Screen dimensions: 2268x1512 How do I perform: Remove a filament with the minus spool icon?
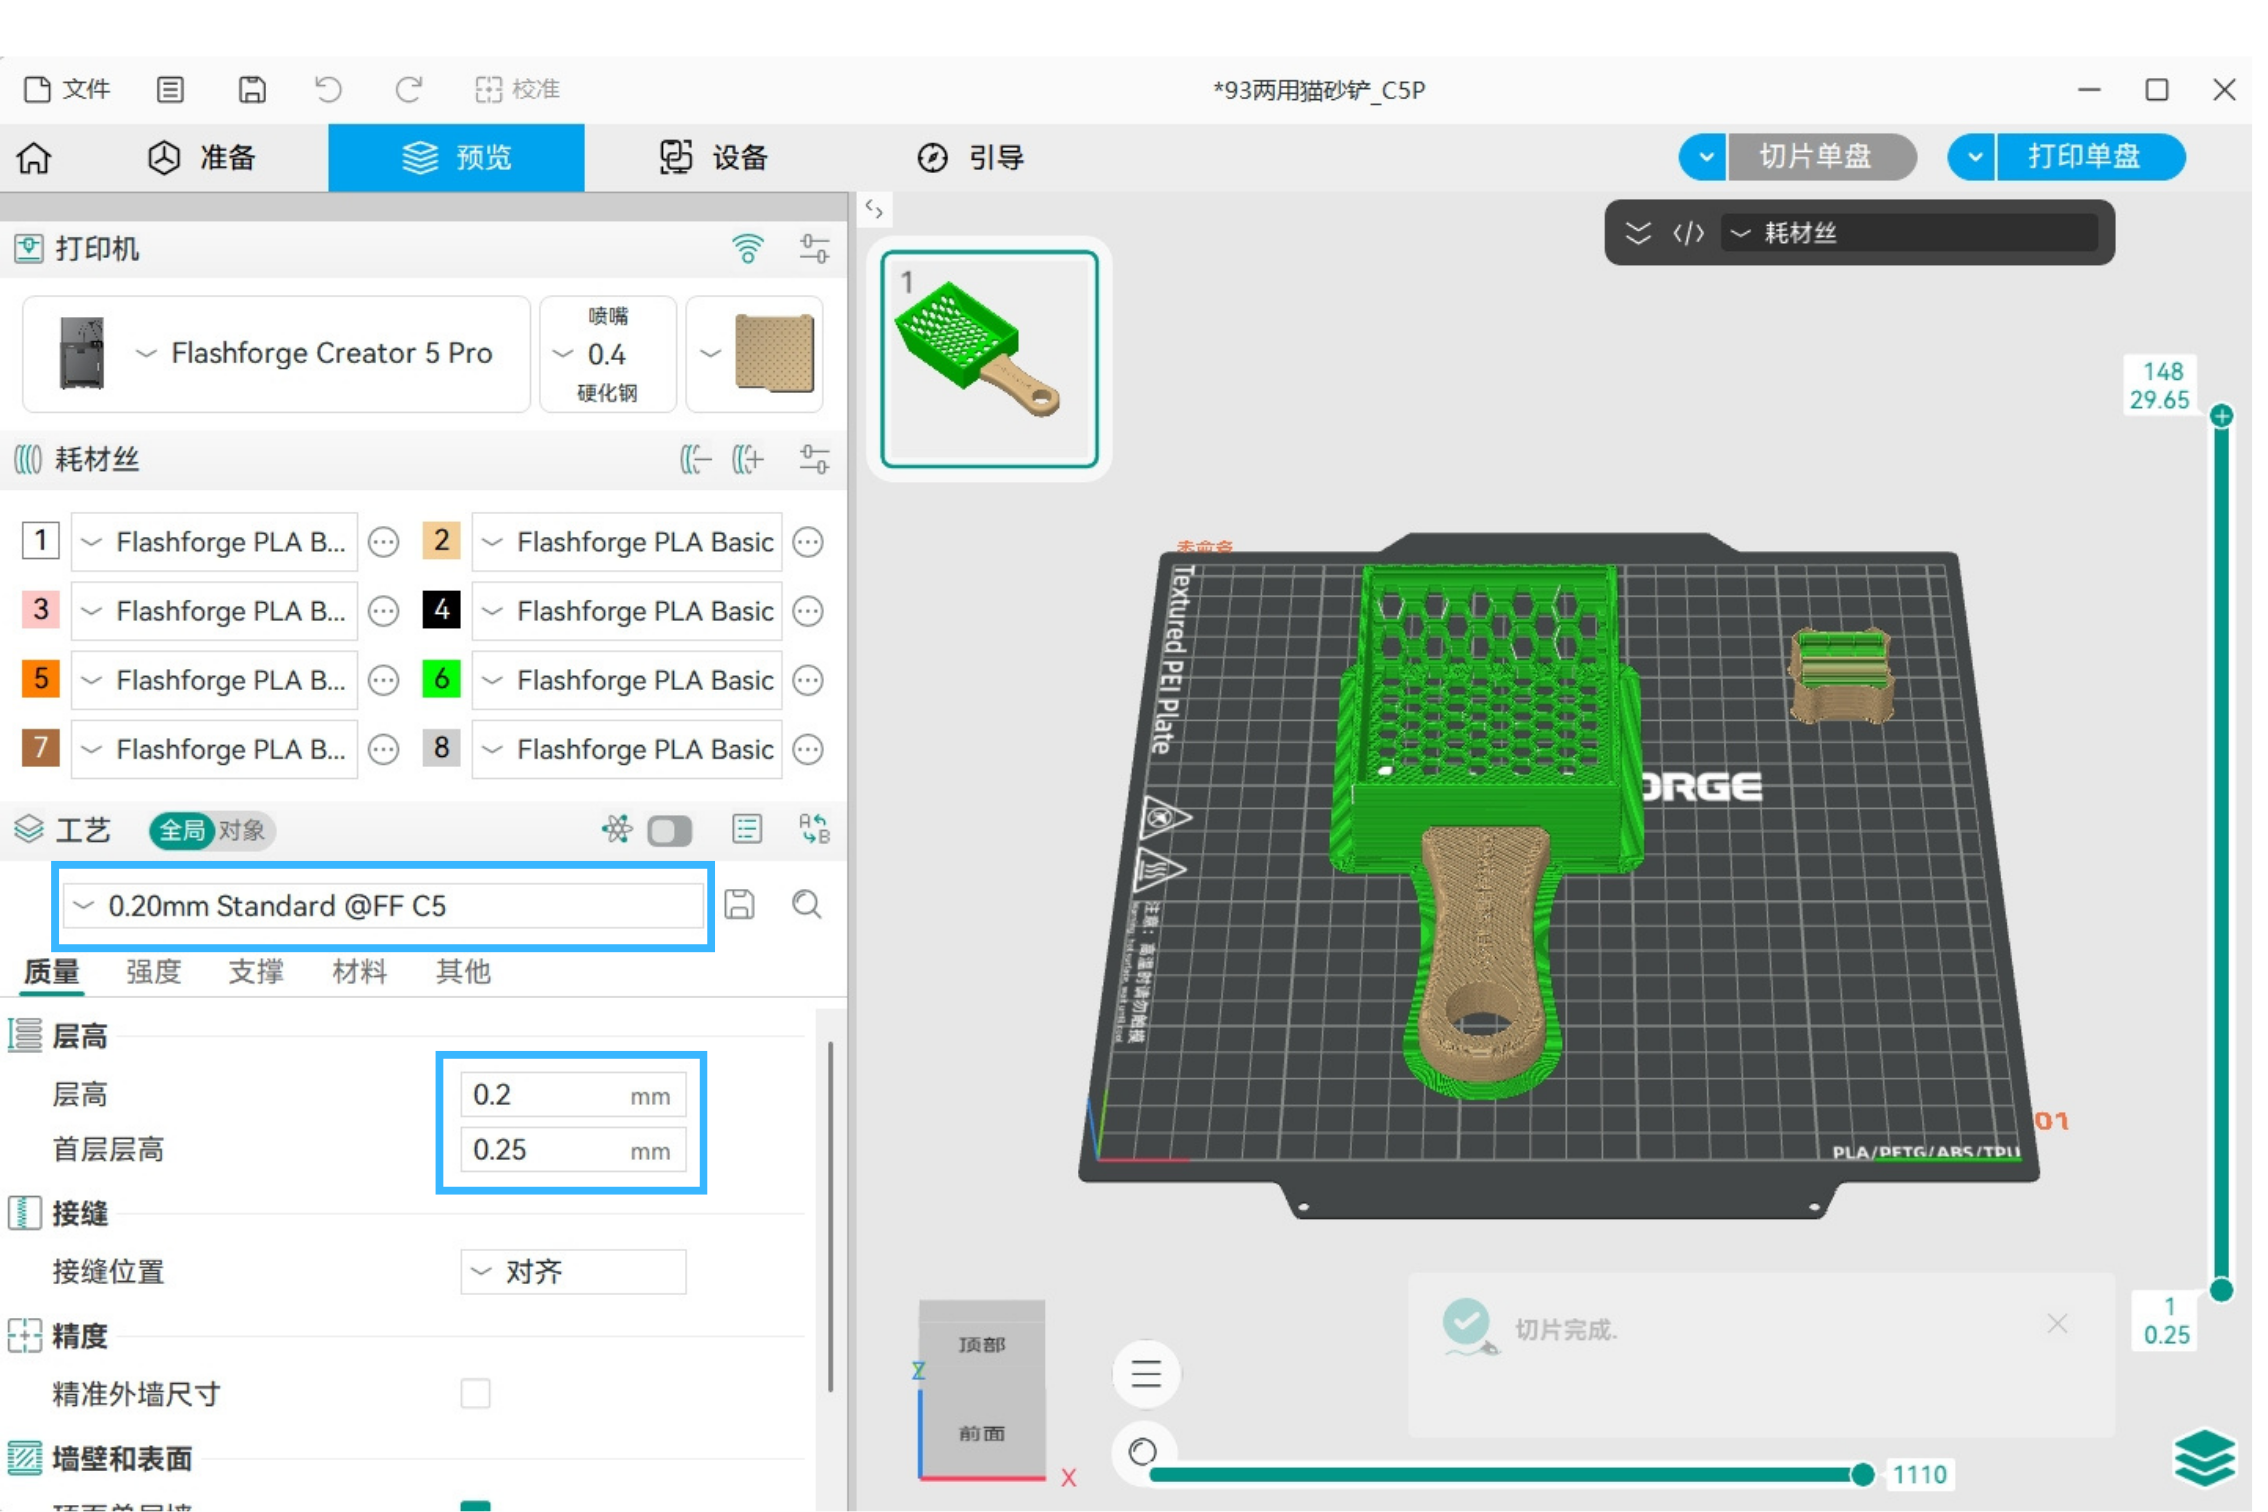point(696,460)
